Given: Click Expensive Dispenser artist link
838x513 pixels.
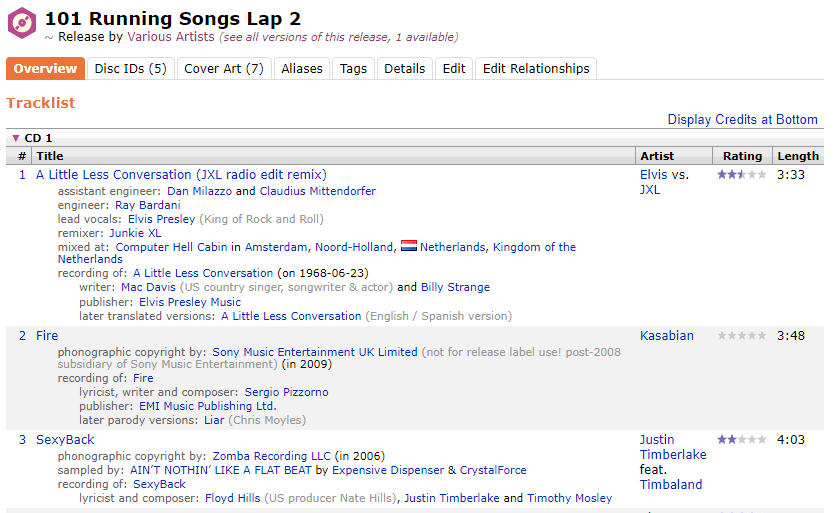Looking at the screenshot, I should pos(388,470).
